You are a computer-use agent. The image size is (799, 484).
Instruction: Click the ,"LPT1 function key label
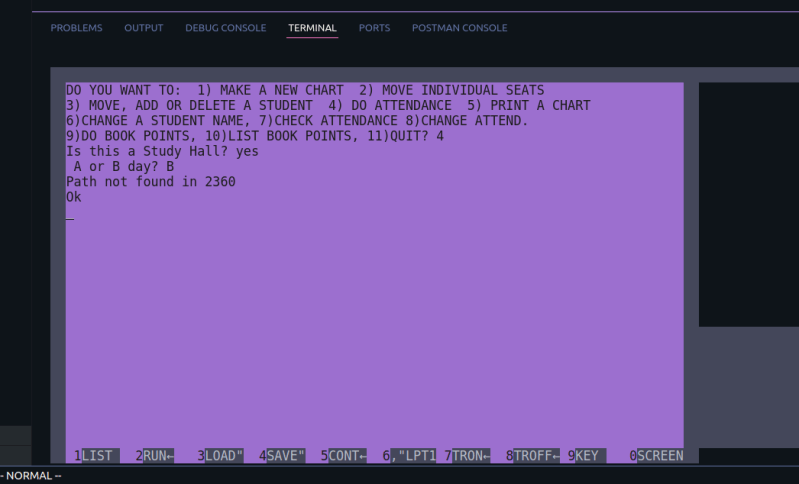(413, 456)
